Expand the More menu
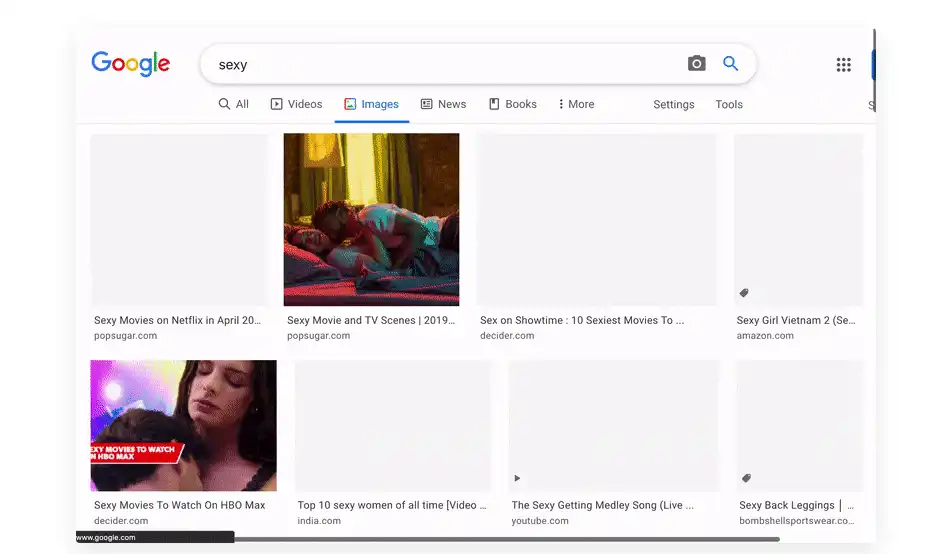This screenshot has width=948, height=554. pos(576,104)
